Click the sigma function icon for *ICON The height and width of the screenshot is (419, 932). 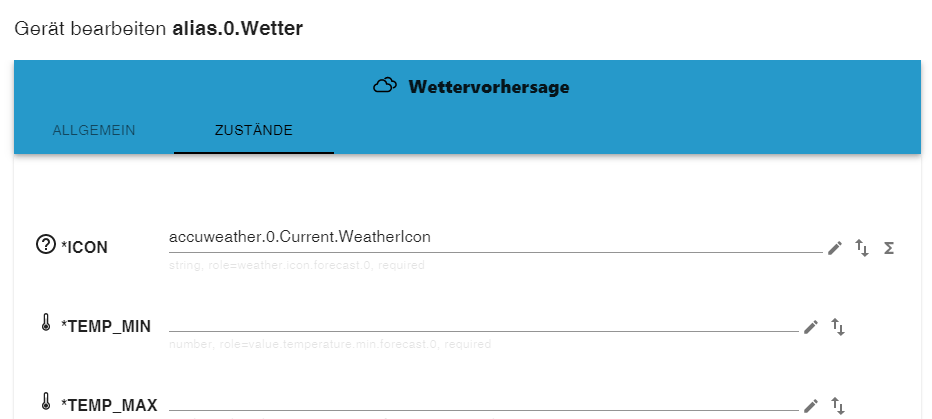click(x=888, y=248)
